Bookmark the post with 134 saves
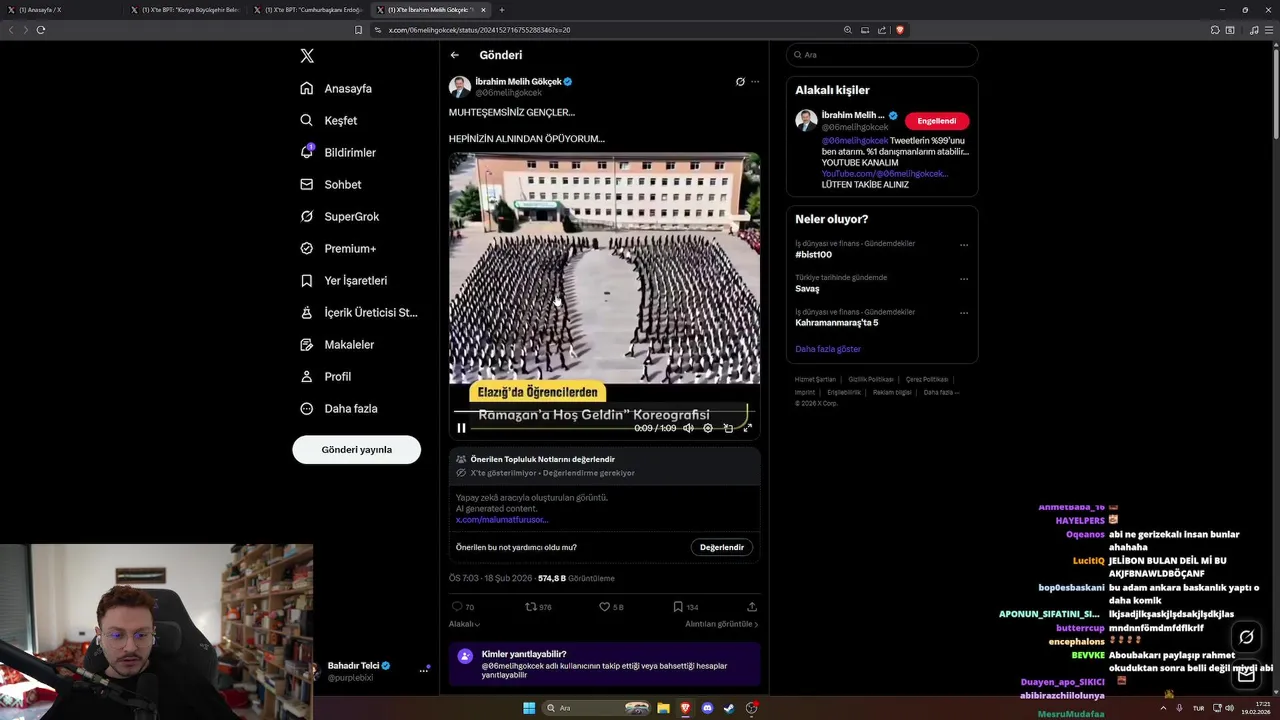 point(678,607)
